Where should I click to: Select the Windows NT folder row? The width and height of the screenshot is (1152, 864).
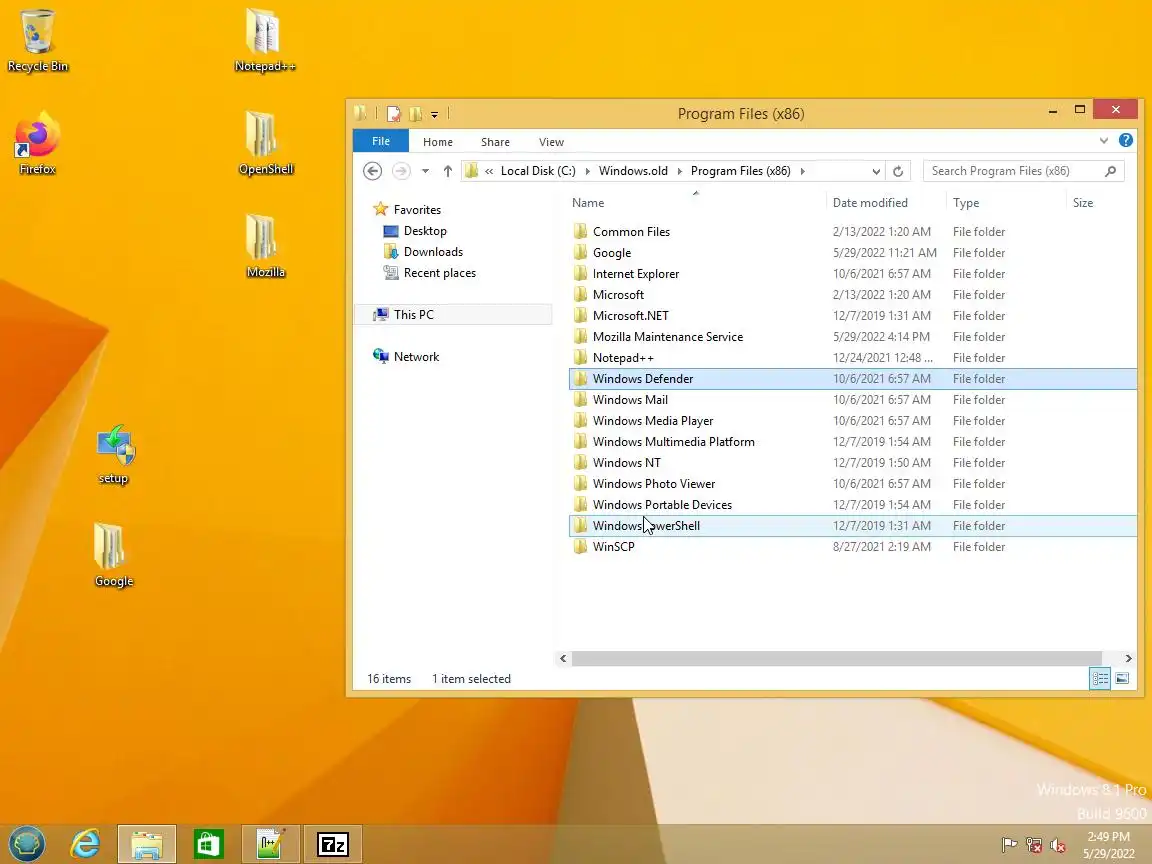[x=852, y=463]
